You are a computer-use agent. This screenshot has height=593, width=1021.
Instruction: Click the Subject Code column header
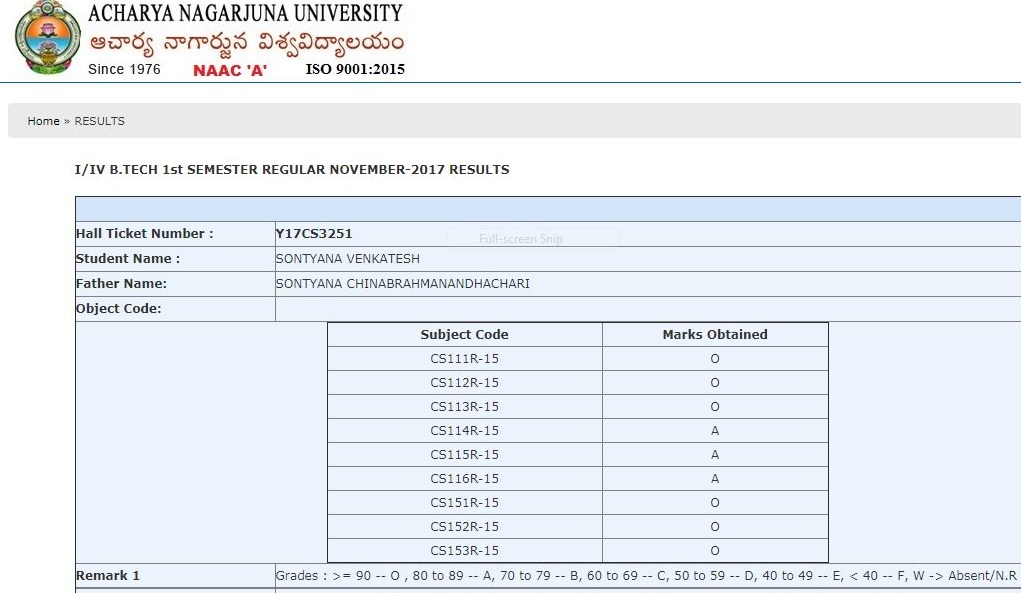tap(464, 335)
